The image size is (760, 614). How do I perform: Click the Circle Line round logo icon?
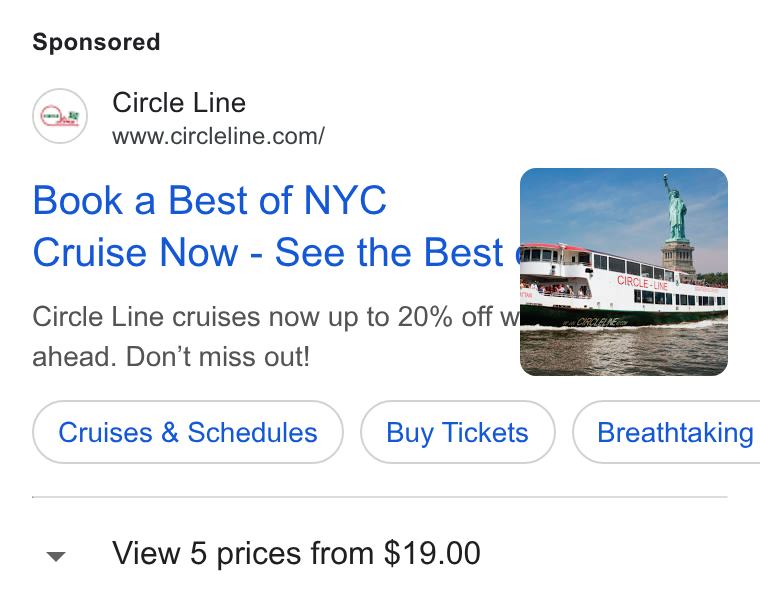coord(60,116)
